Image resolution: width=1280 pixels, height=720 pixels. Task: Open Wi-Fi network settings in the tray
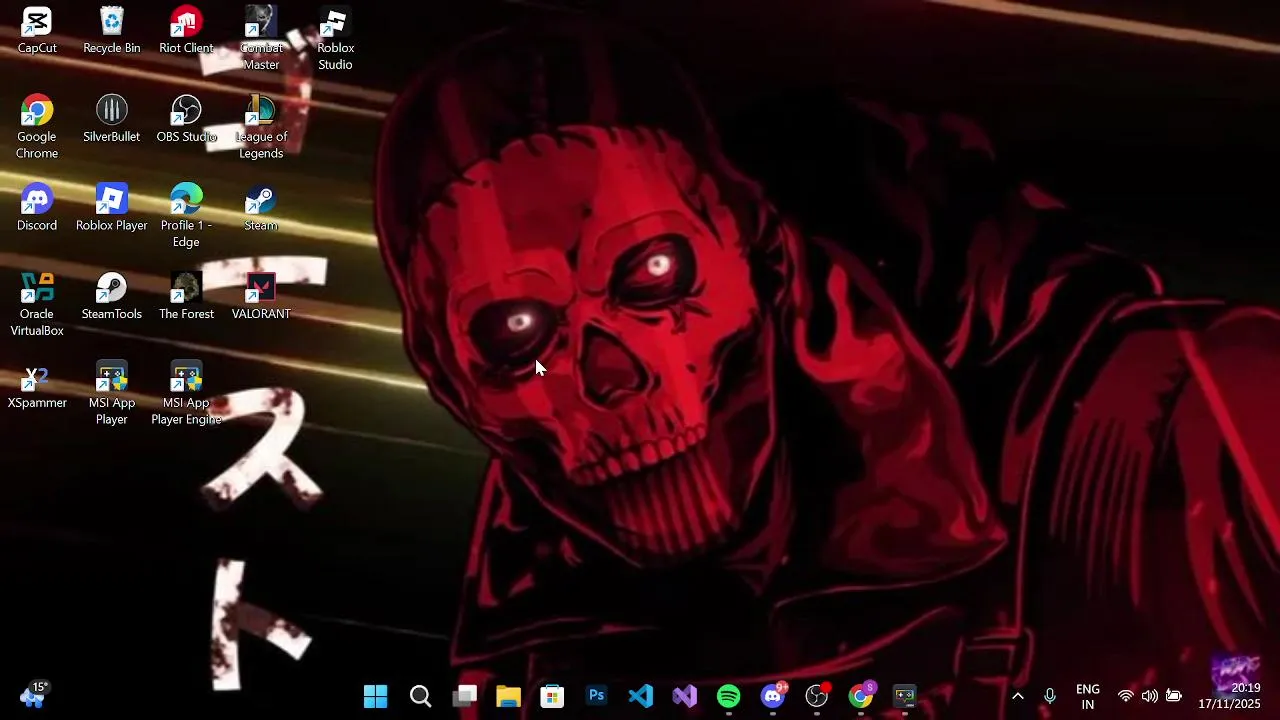pyautogui.click(x=1126, y=696)
